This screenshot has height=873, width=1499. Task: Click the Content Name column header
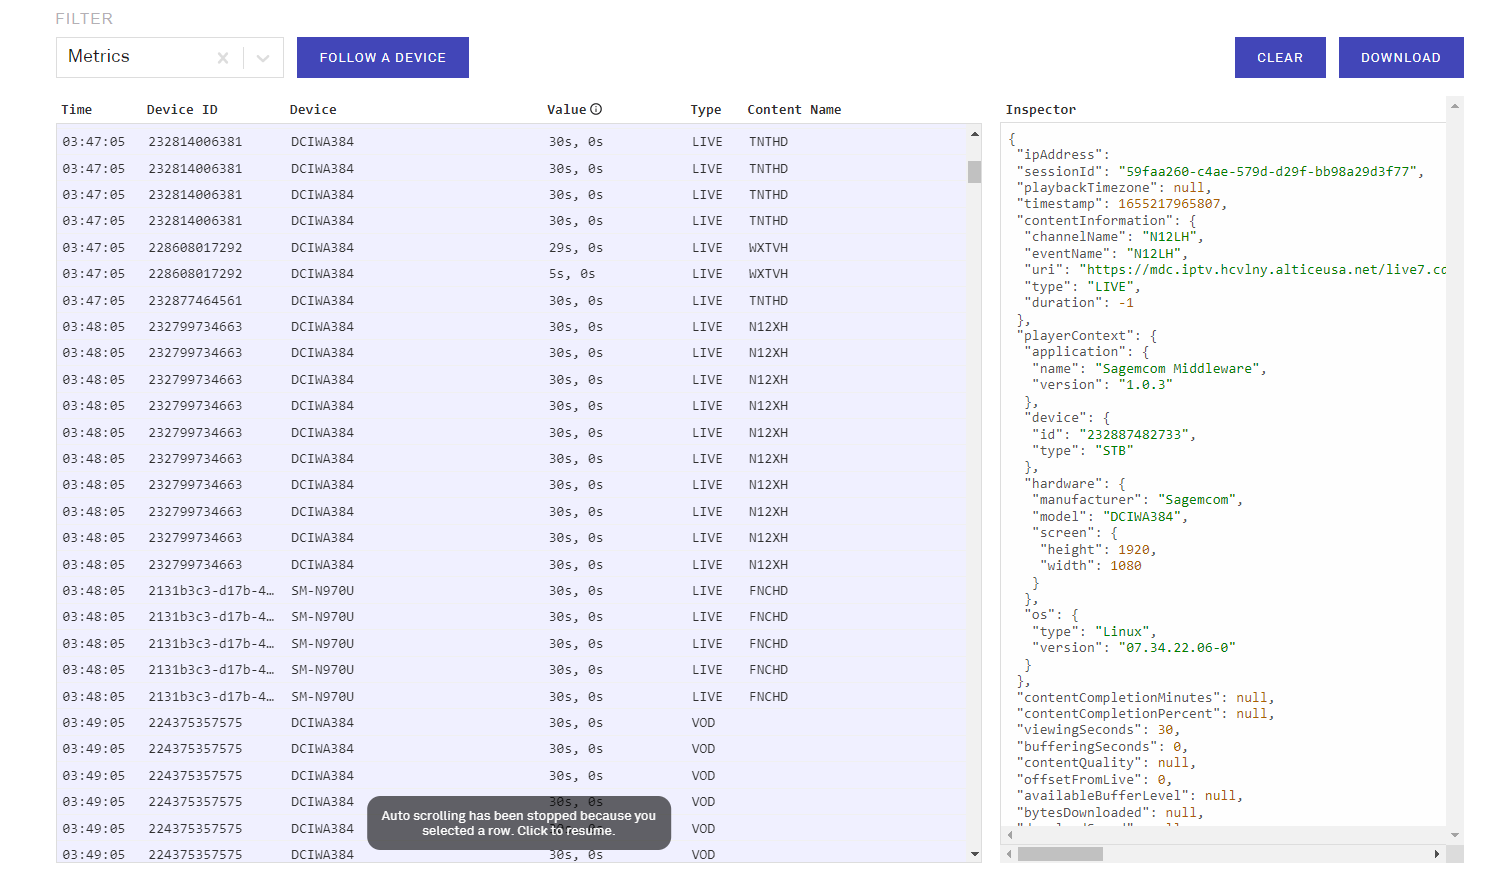[794, 110]
